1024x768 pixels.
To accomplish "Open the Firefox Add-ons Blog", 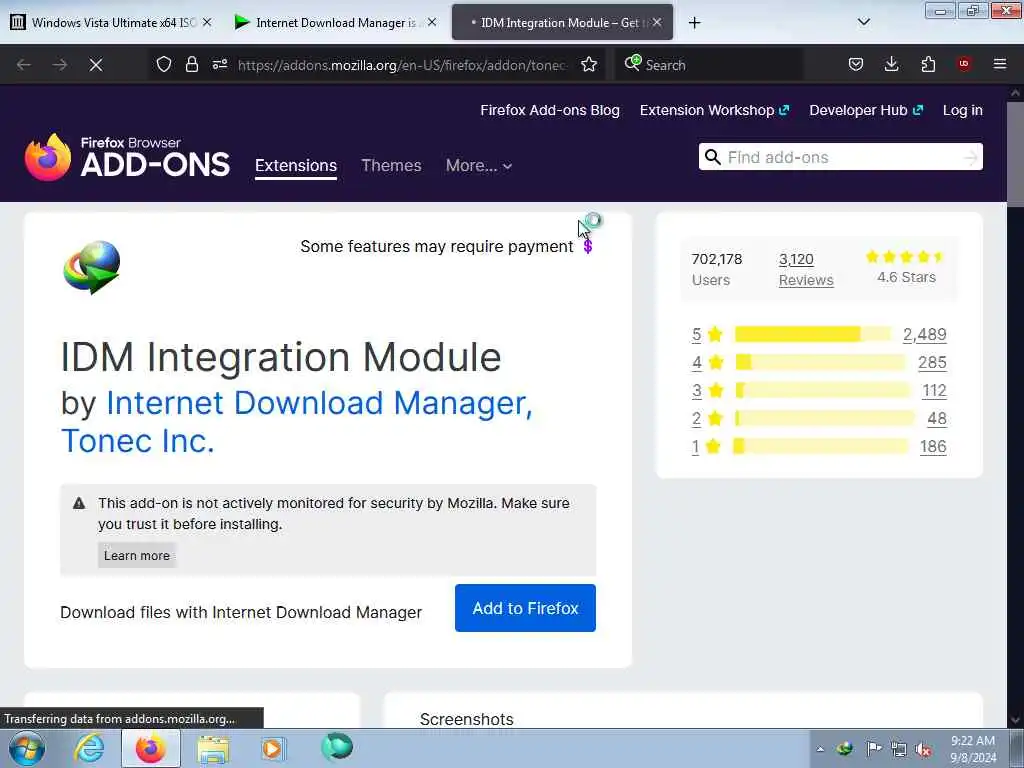I will (x=550, y=110).
